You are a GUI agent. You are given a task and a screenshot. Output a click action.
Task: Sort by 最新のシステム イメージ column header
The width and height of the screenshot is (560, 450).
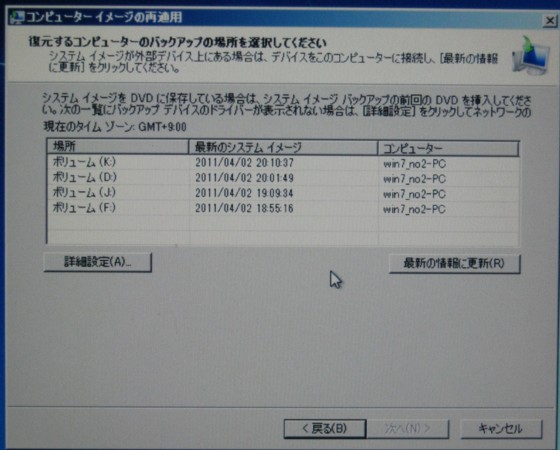coord(283,148)
